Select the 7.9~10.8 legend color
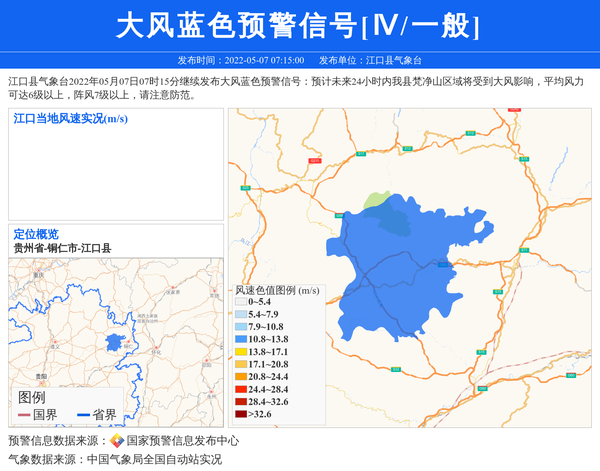The width and height of the screenshot is (600, 471). (240, 327)
